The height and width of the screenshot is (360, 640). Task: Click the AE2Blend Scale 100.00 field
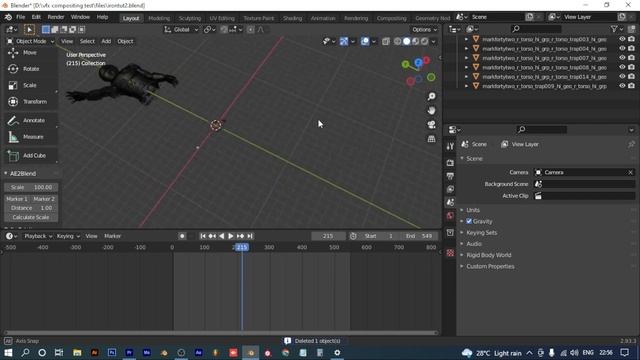pos(31,187)
